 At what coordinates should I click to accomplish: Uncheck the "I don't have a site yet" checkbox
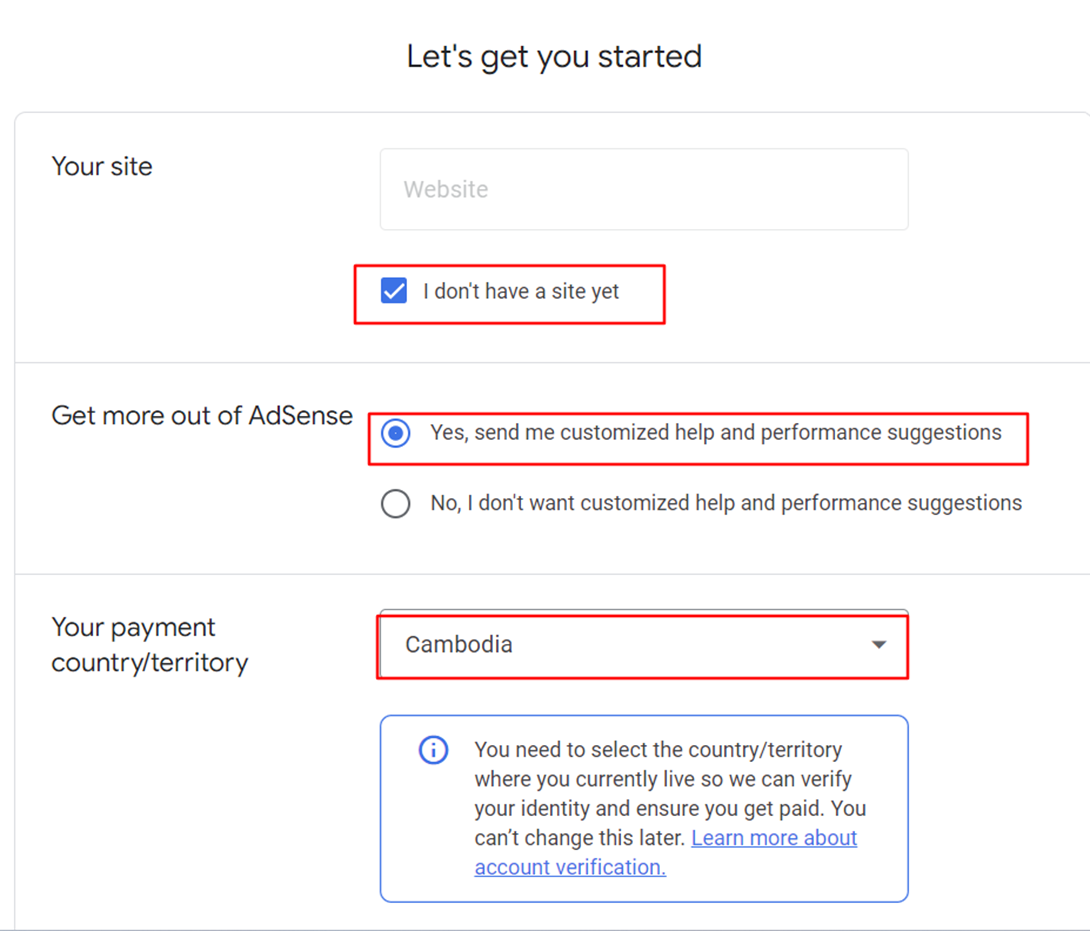[394, 291]
